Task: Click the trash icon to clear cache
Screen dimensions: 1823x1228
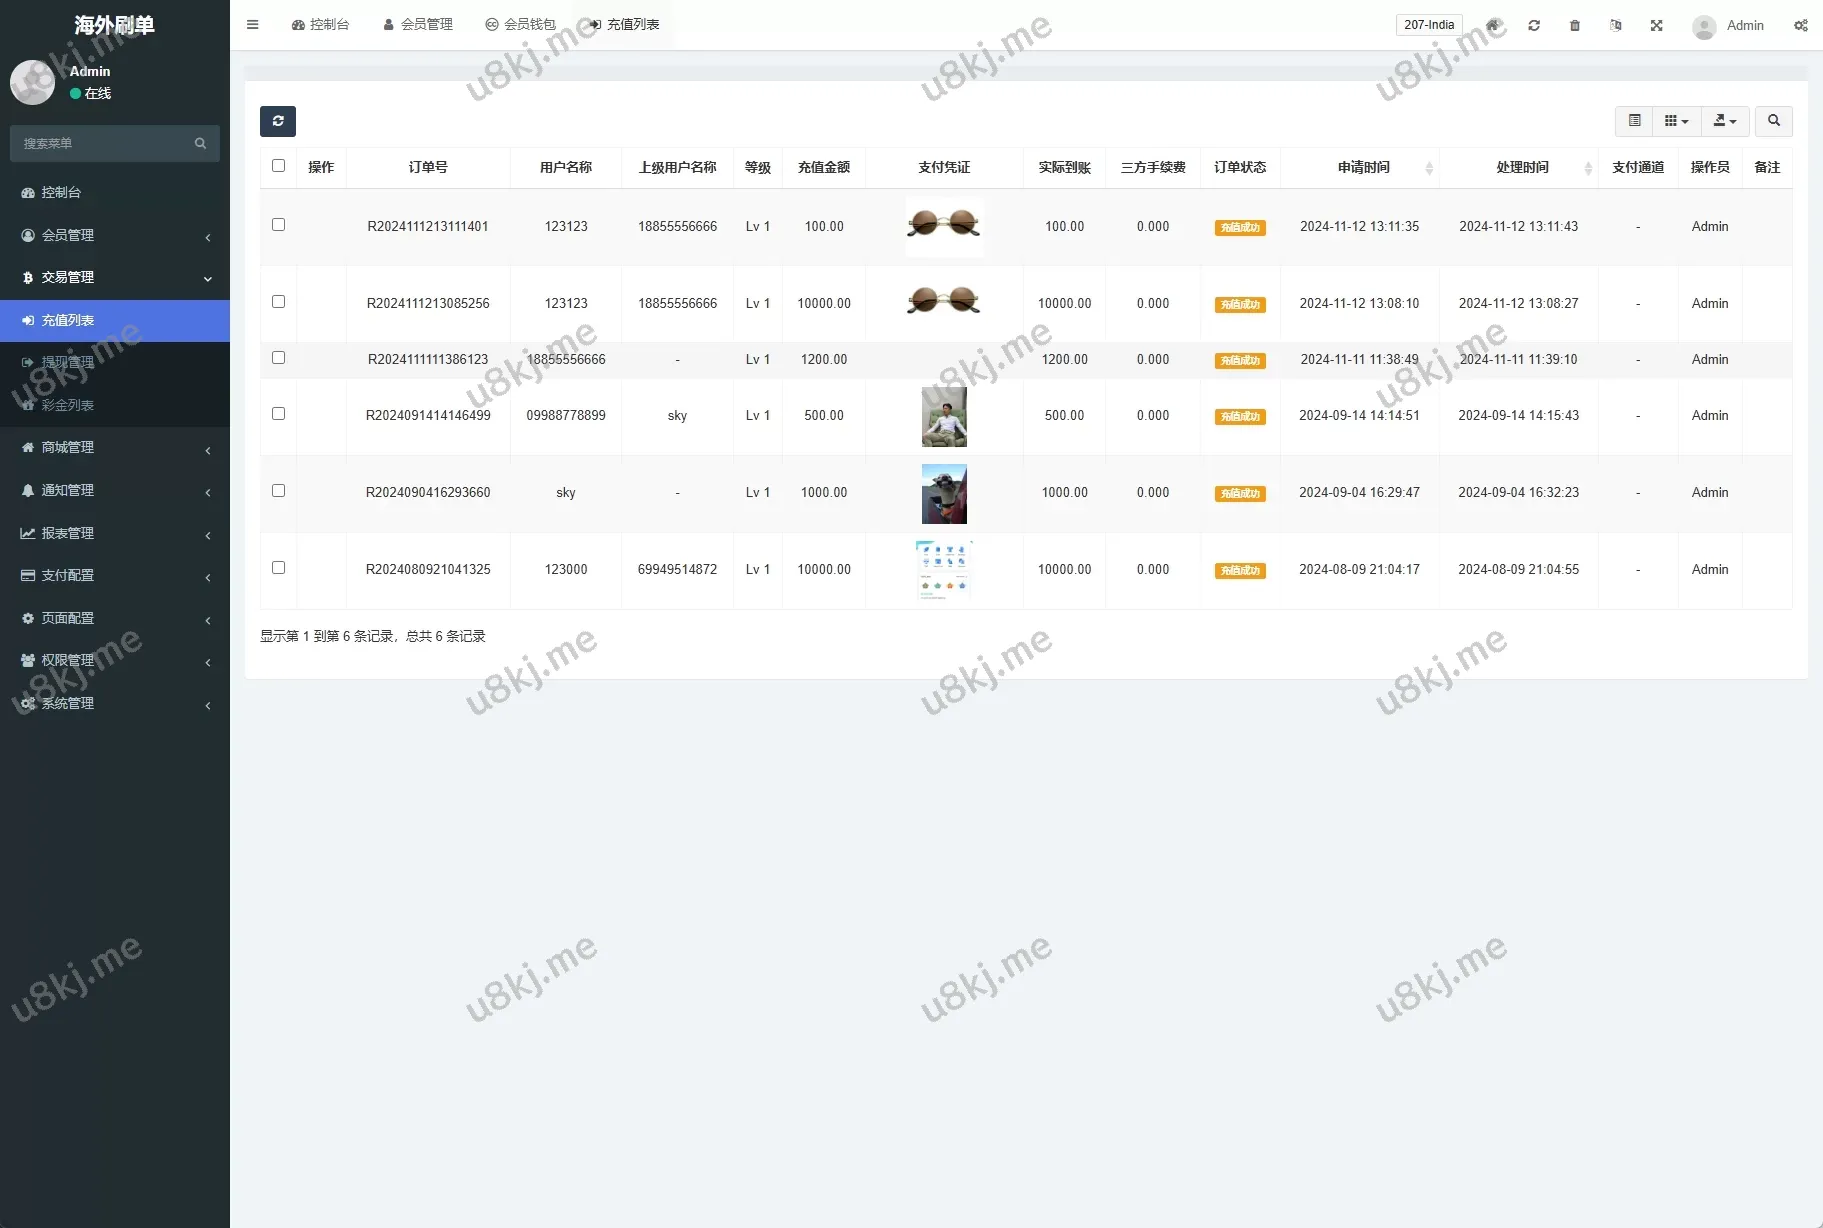Action: [x=1575, y=25]
